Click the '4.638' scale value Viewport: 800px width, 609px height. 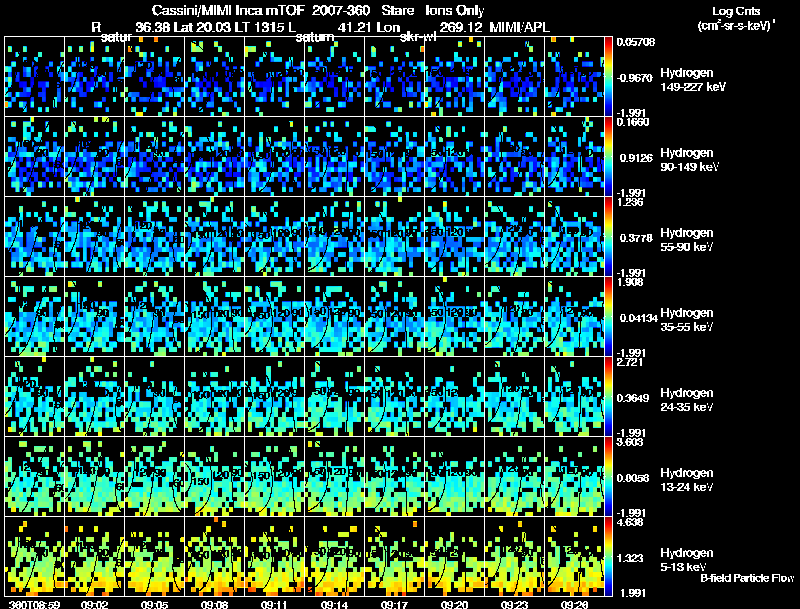tap(630, 522)
